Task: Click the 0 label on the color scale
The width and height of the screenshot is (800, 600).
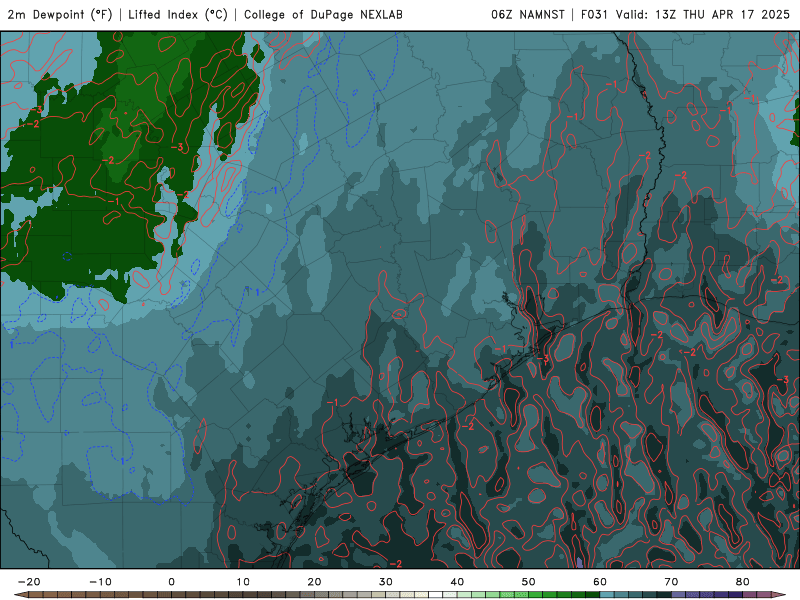Action: (x=171, y=582)
